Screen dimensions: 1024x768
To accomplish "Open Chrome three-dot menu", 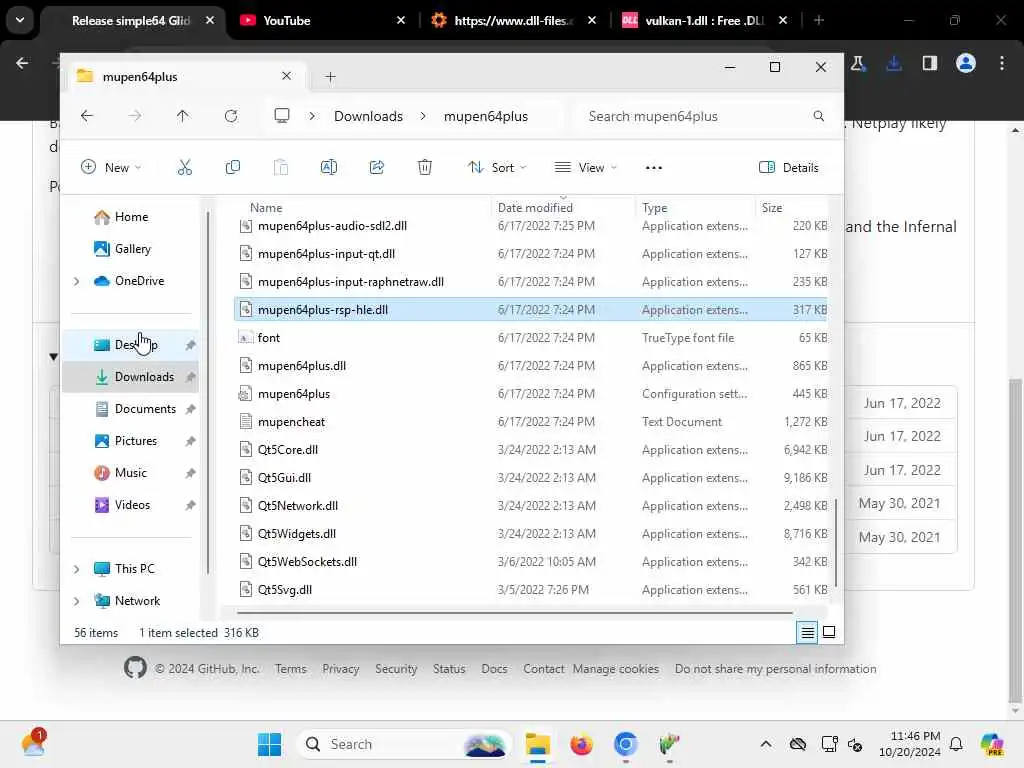I will coord(1002,63).
